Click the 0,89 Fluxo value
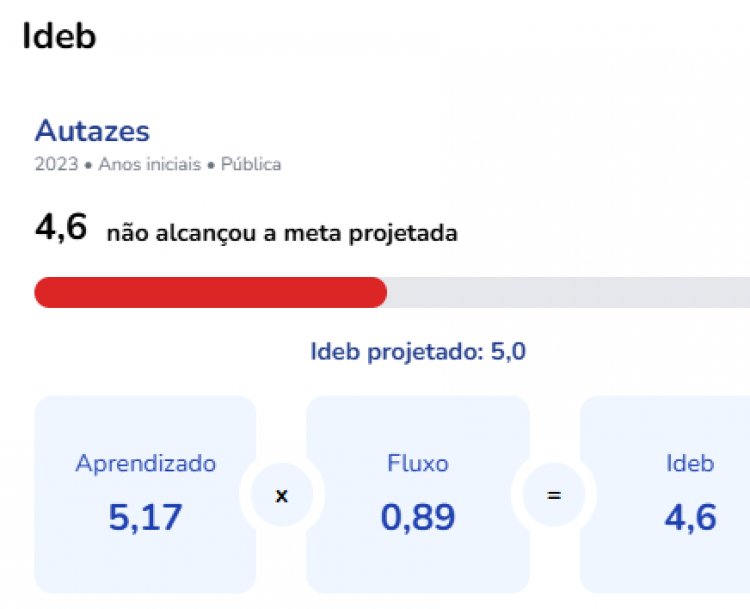 [x=417, y=517]
